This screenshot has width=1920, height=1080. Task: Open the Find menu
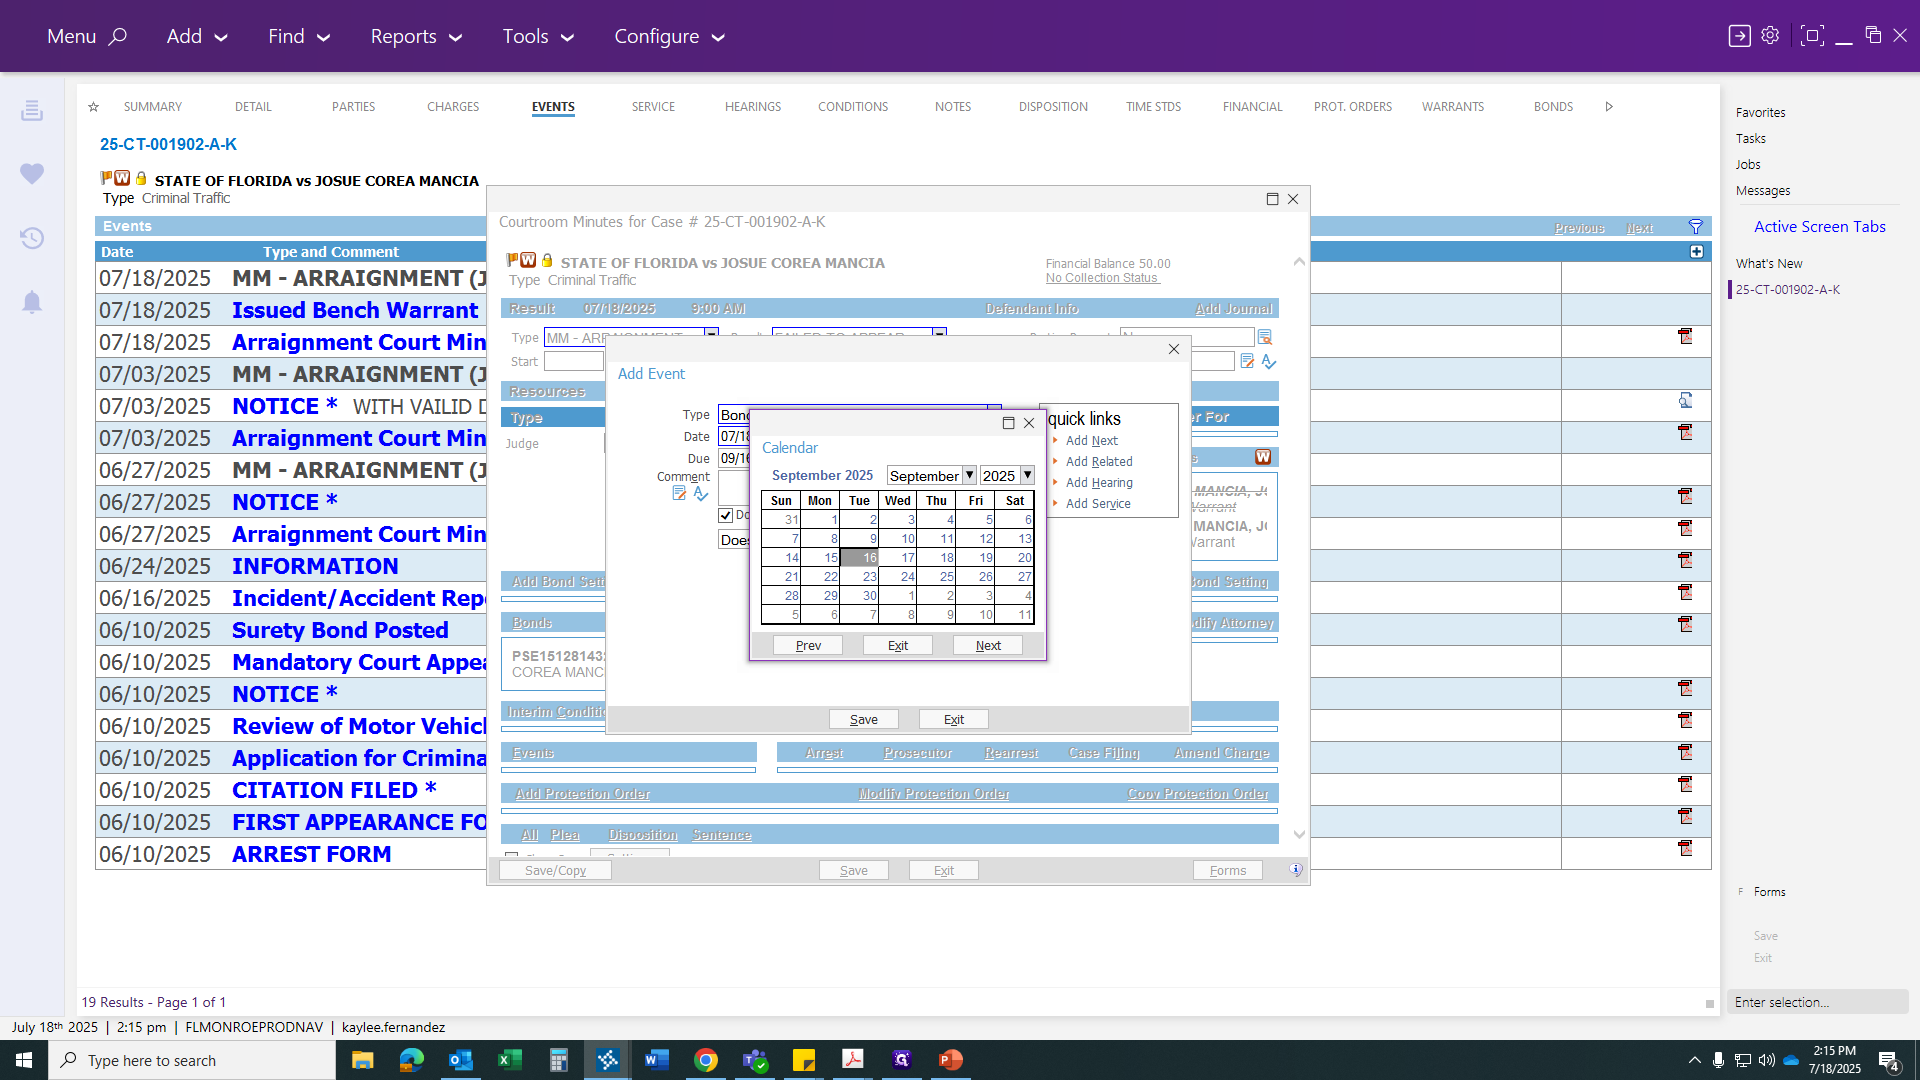(298, 36)
